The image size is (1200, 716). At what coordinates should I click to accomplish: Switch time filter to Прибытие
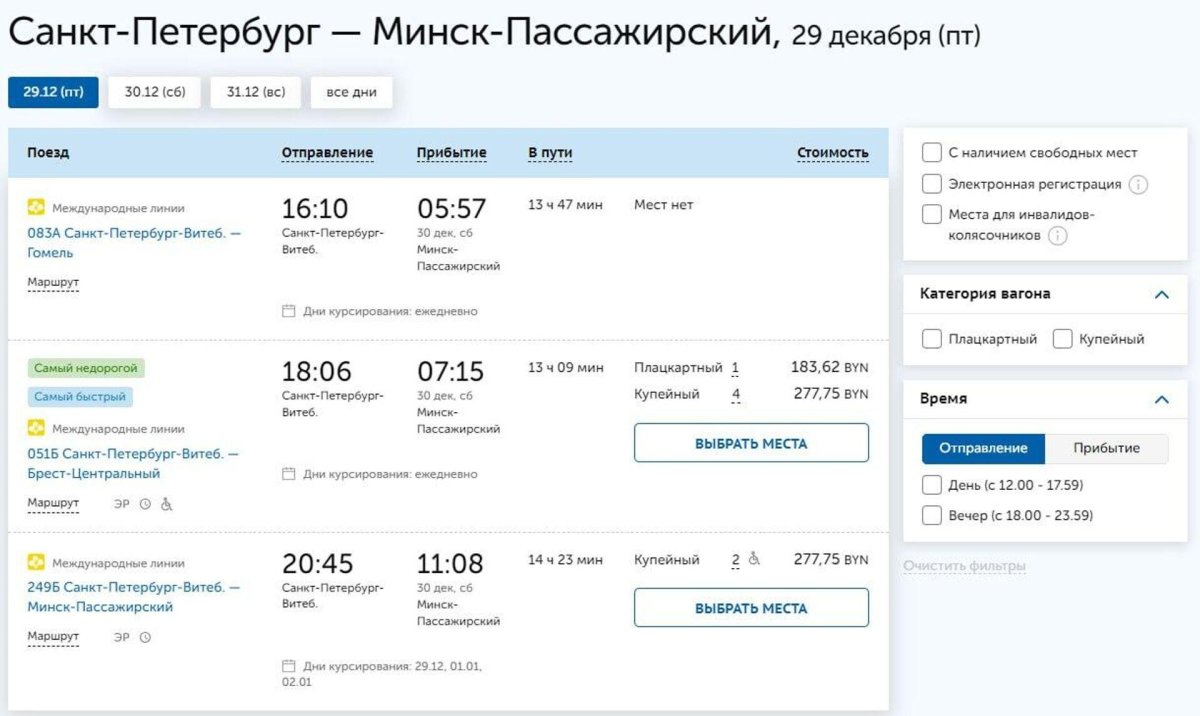[x=1106, y=448]
